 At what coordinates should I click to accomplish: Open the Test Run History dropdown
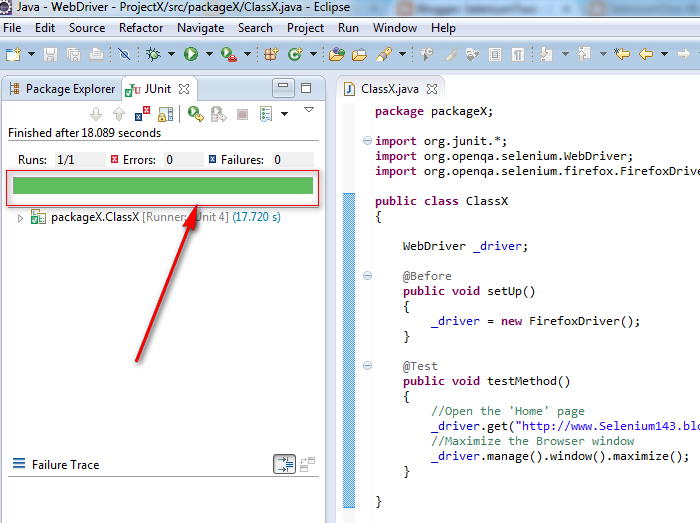pyautogui.click(x=284, y=114)
